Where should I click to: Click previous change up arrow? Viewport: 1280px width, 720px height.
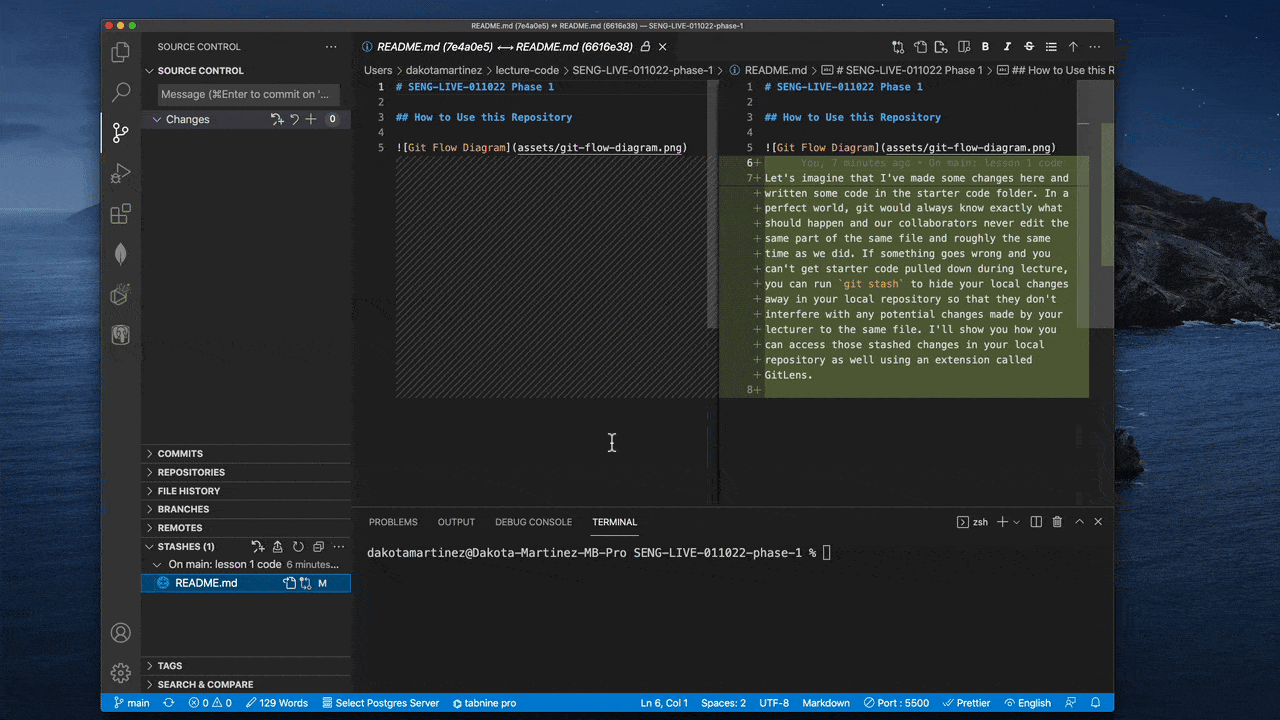click(1073, 47)
